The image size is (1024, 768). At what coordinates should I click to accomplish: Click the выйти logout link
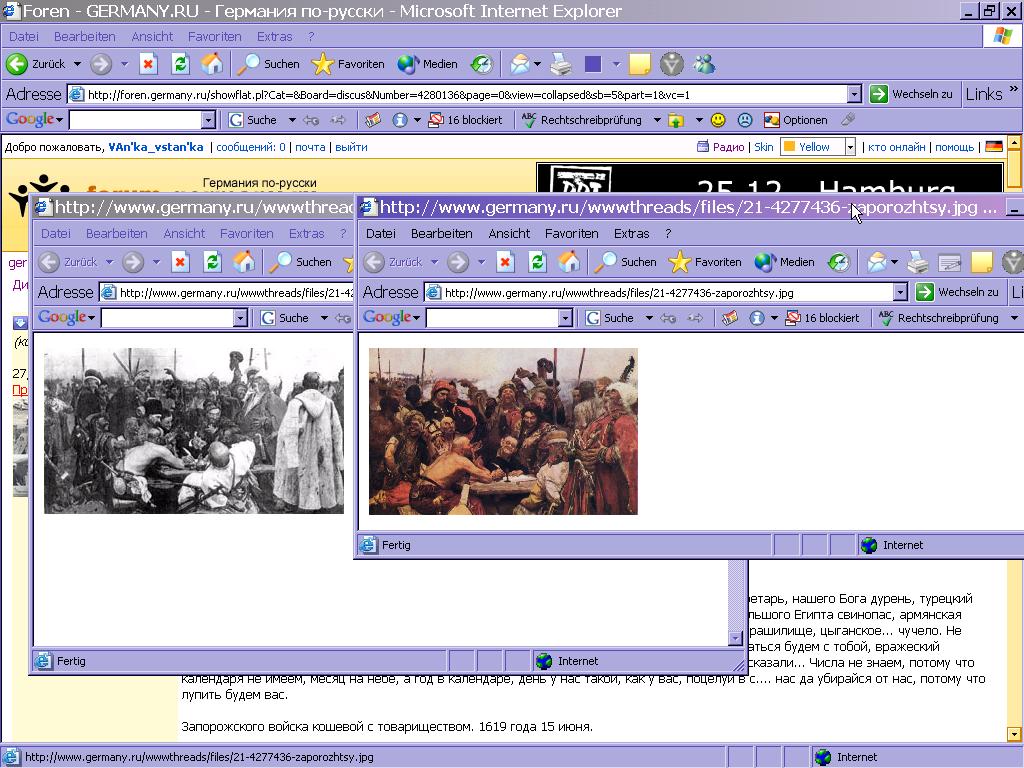[351, 147]
